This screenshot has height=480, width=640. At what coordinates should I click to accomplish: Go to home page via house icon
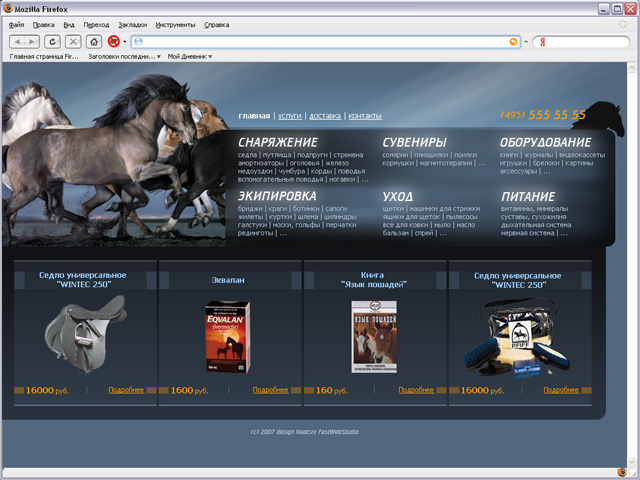(94, 42)
